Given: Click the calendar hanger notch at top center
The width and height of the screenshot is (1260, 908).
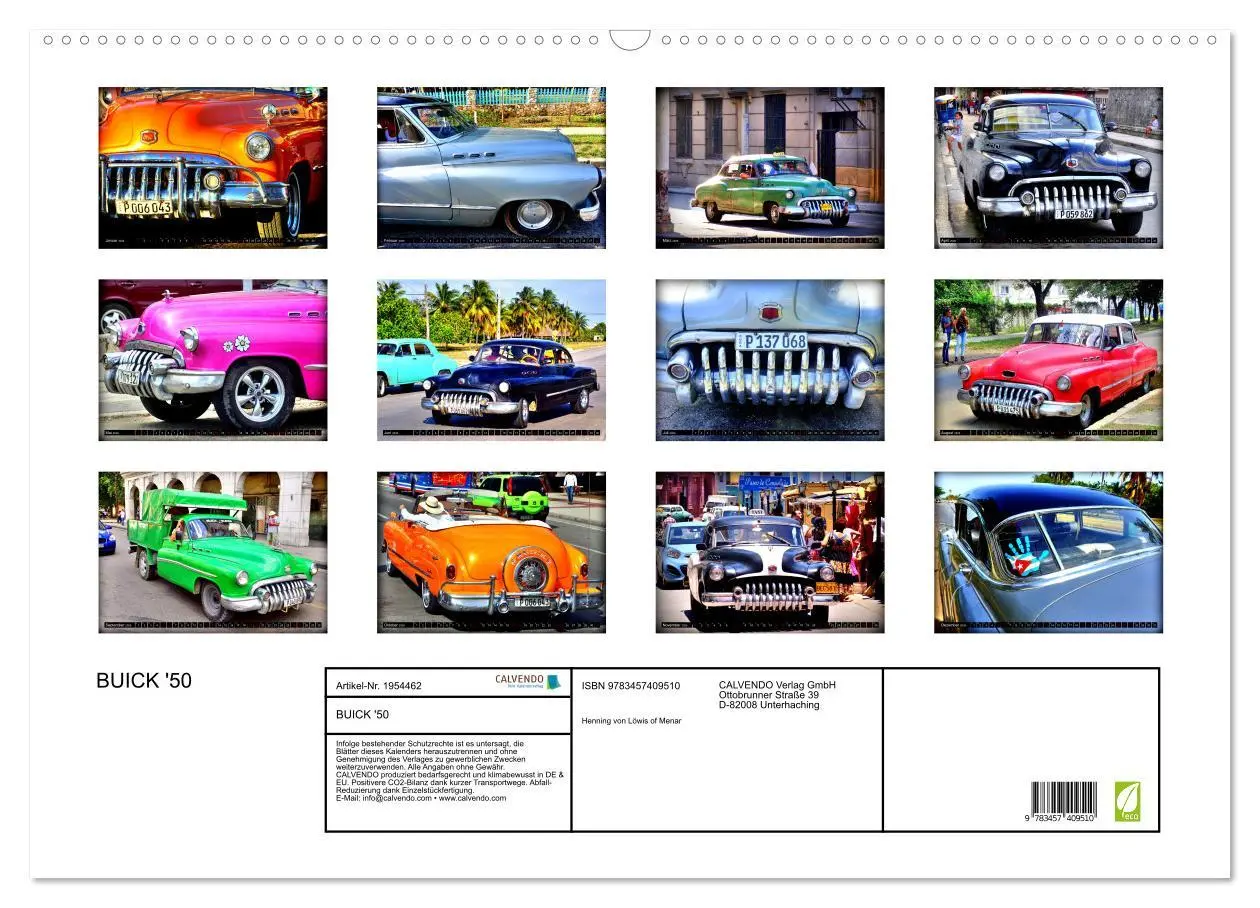Looking at the screenshot, I should (630, 40).
